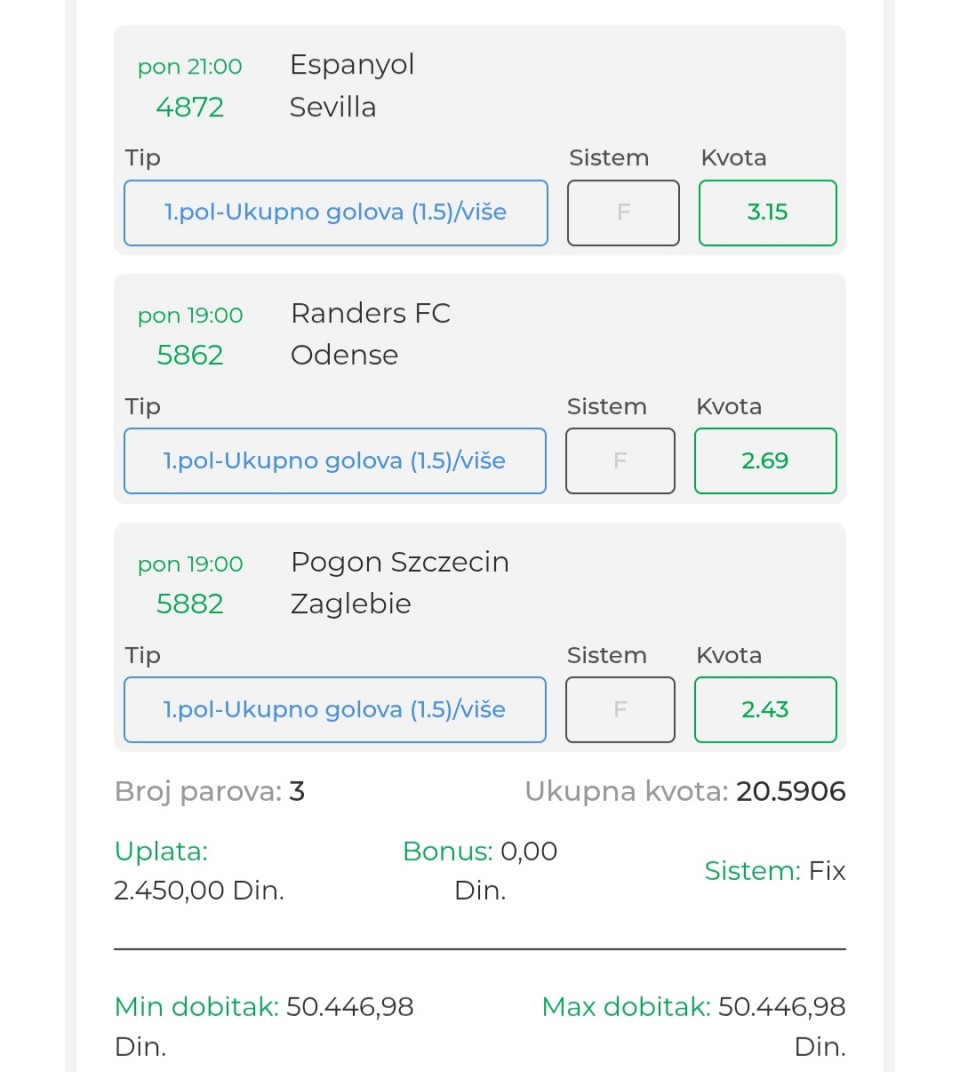This screenshot has height=1072, width=960.
Task: Click the Min dobitak amount
Action: point(350,1007)
